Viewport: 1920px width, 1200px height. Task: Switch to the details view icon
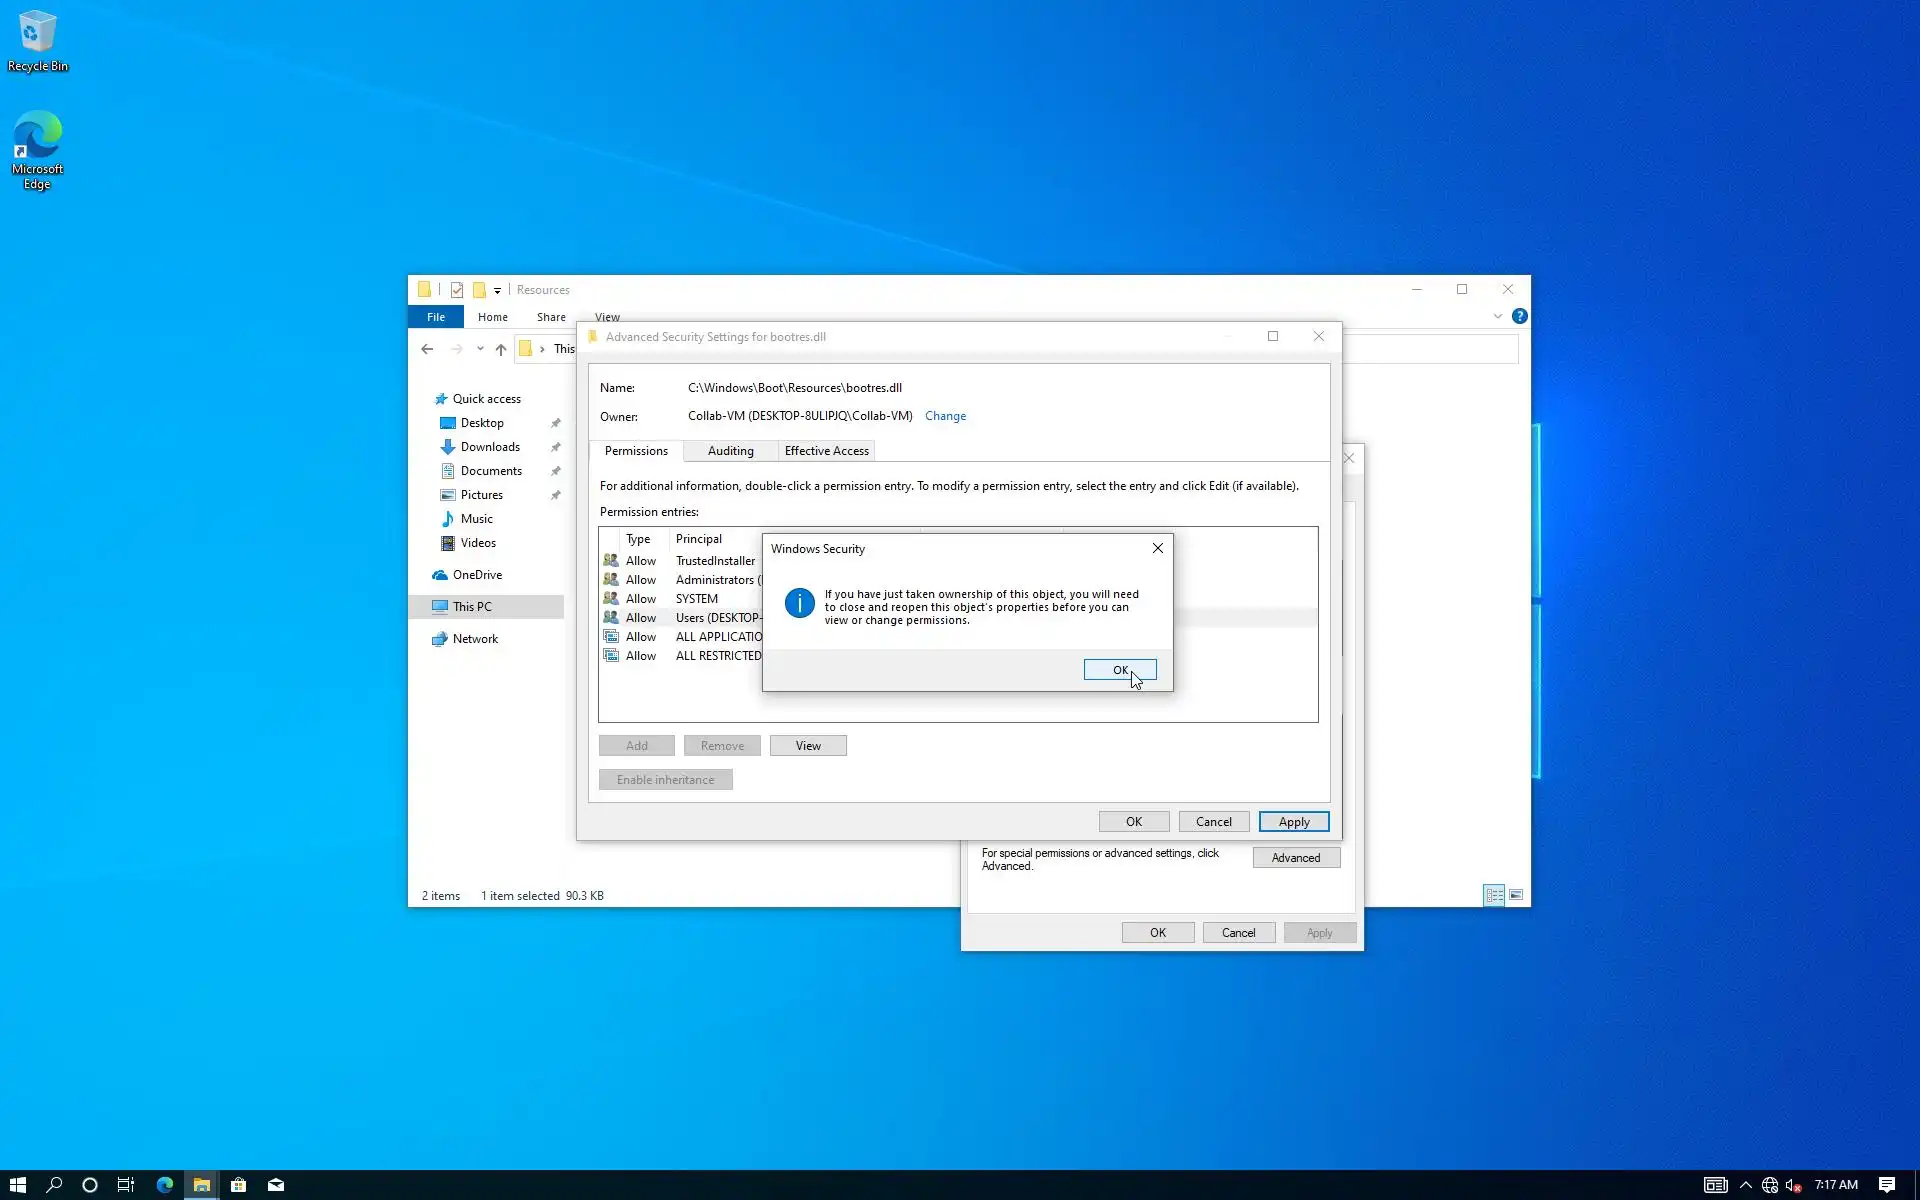point(1494,895)
